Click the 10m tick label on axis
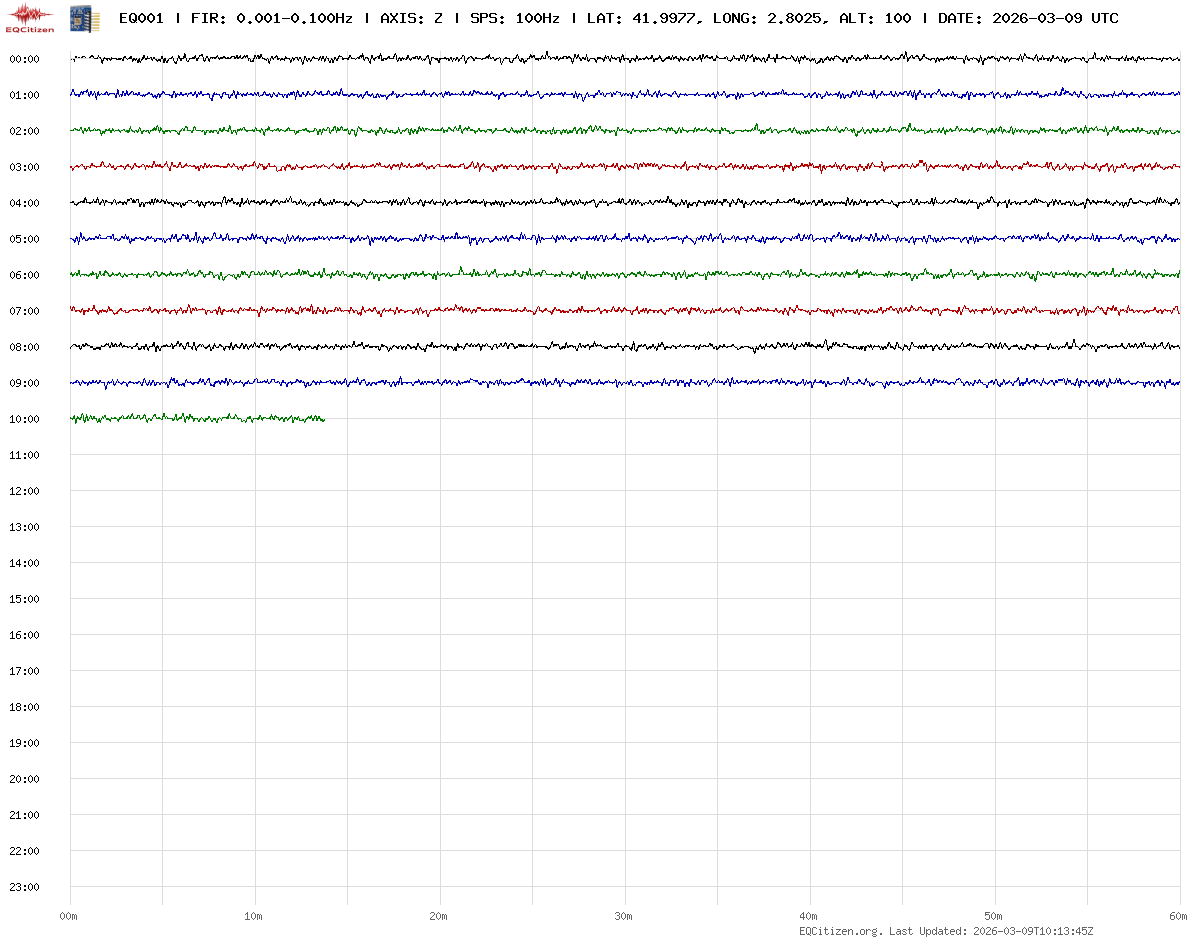This screenshot has height=940, width=1200. point(254,916)
